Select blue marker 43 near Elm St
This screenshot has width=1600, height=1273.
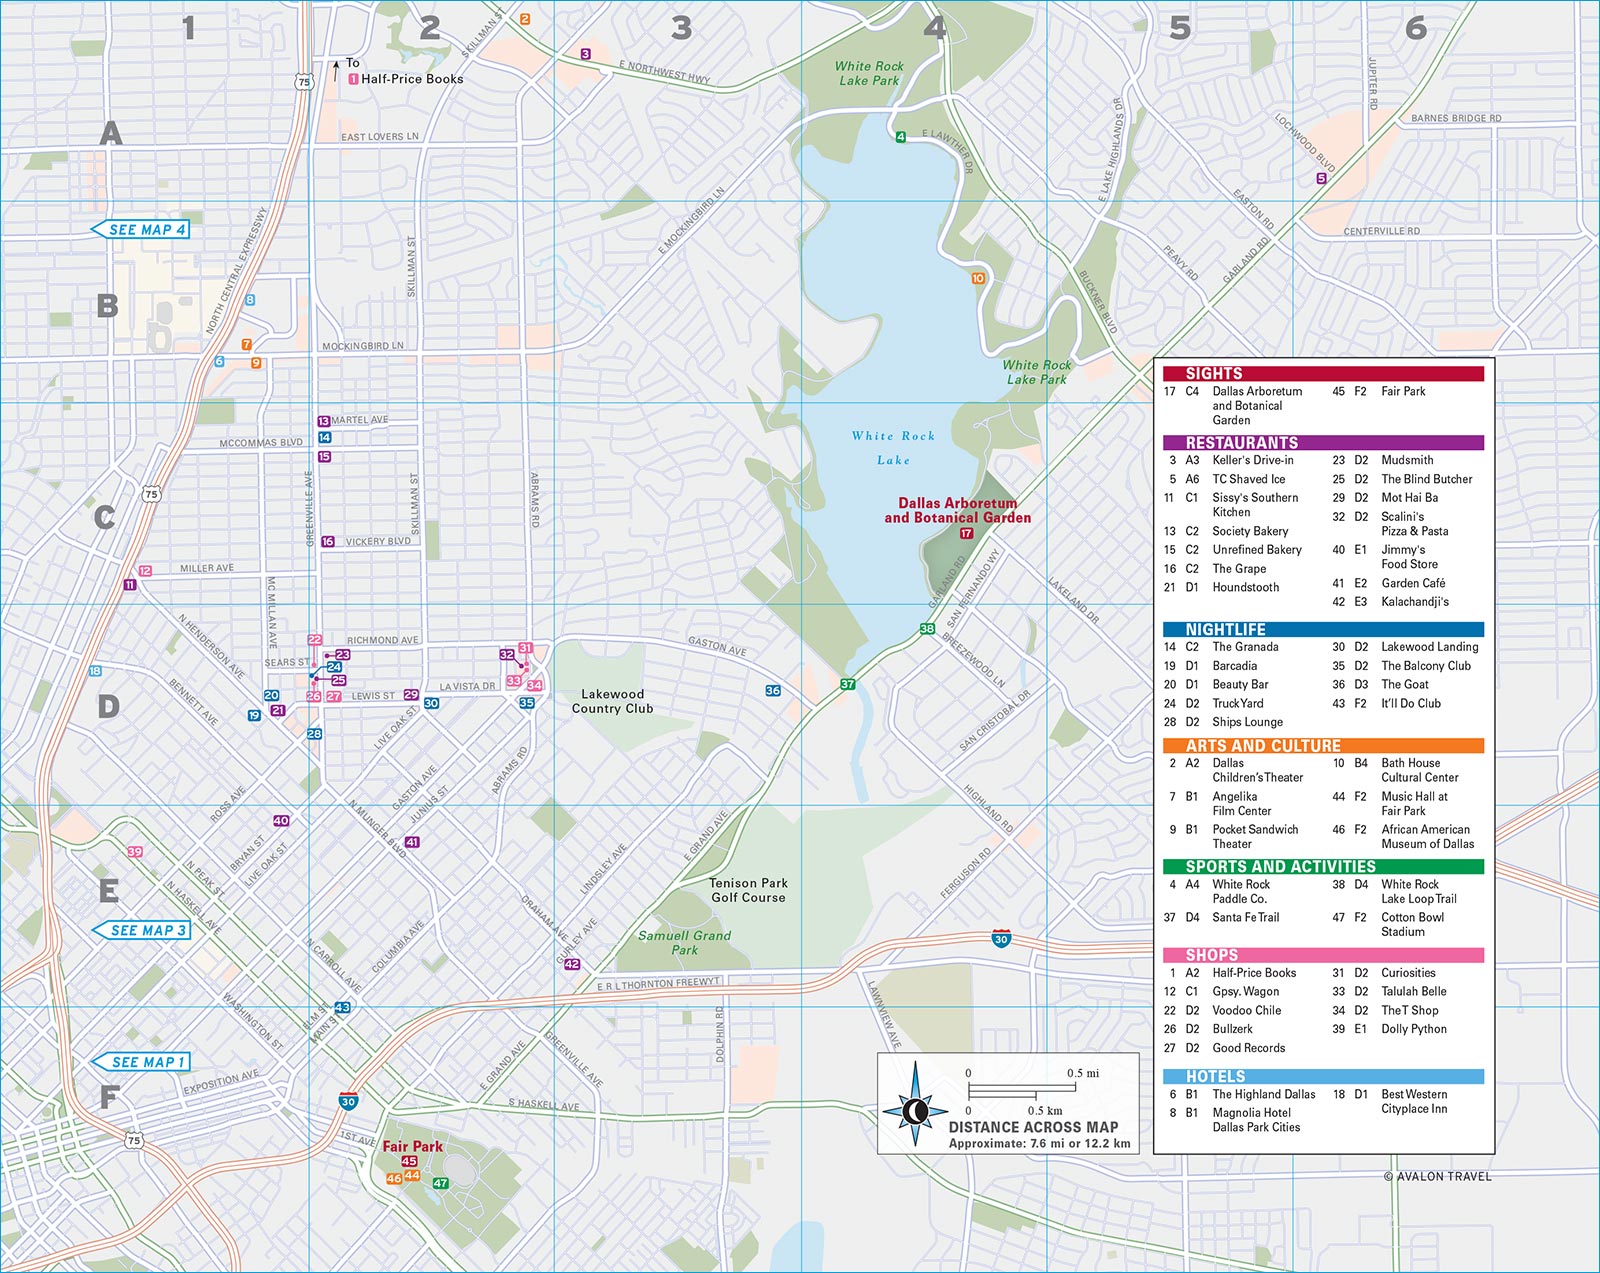click(342, 1007)
